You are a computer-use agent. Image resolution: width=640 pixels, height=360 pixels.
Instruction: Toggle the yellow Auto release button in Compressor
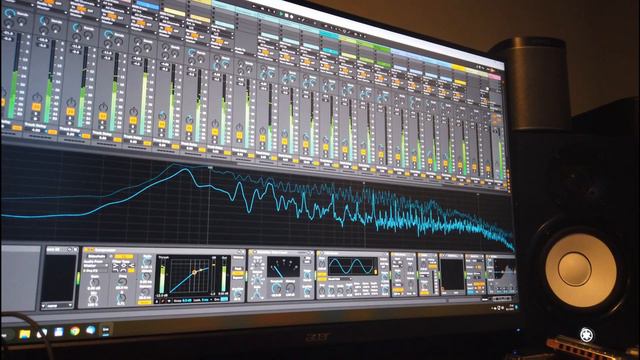click(144, 302)
